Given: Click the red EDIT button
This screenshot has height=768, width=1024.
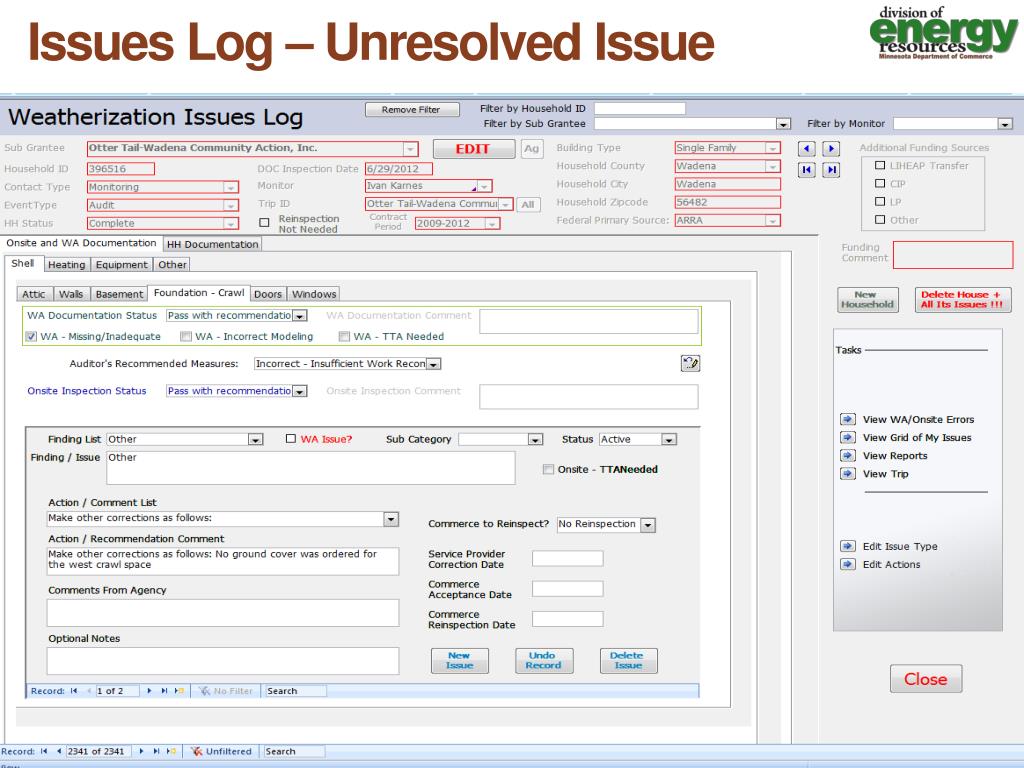Looking at the screenshot, I should click(x=472, y=149).
